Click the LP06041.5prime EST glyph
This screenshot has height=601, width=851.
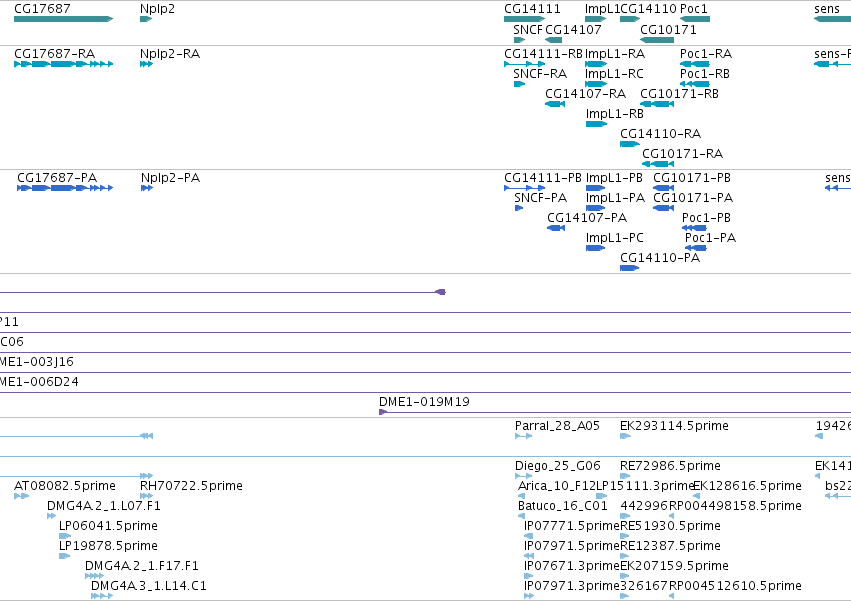point(65,536)
